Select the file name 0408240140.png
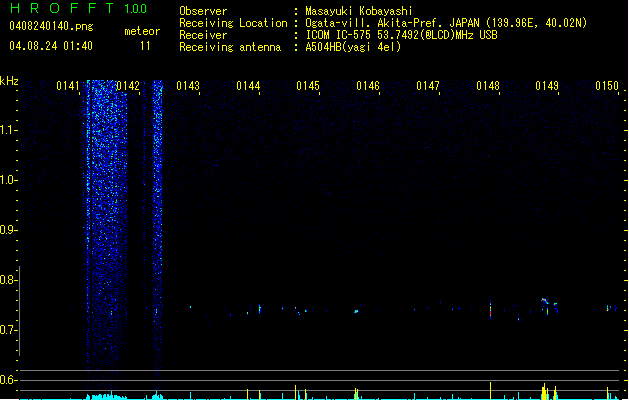This screenshot has width=629, height=400. point(51,27)
